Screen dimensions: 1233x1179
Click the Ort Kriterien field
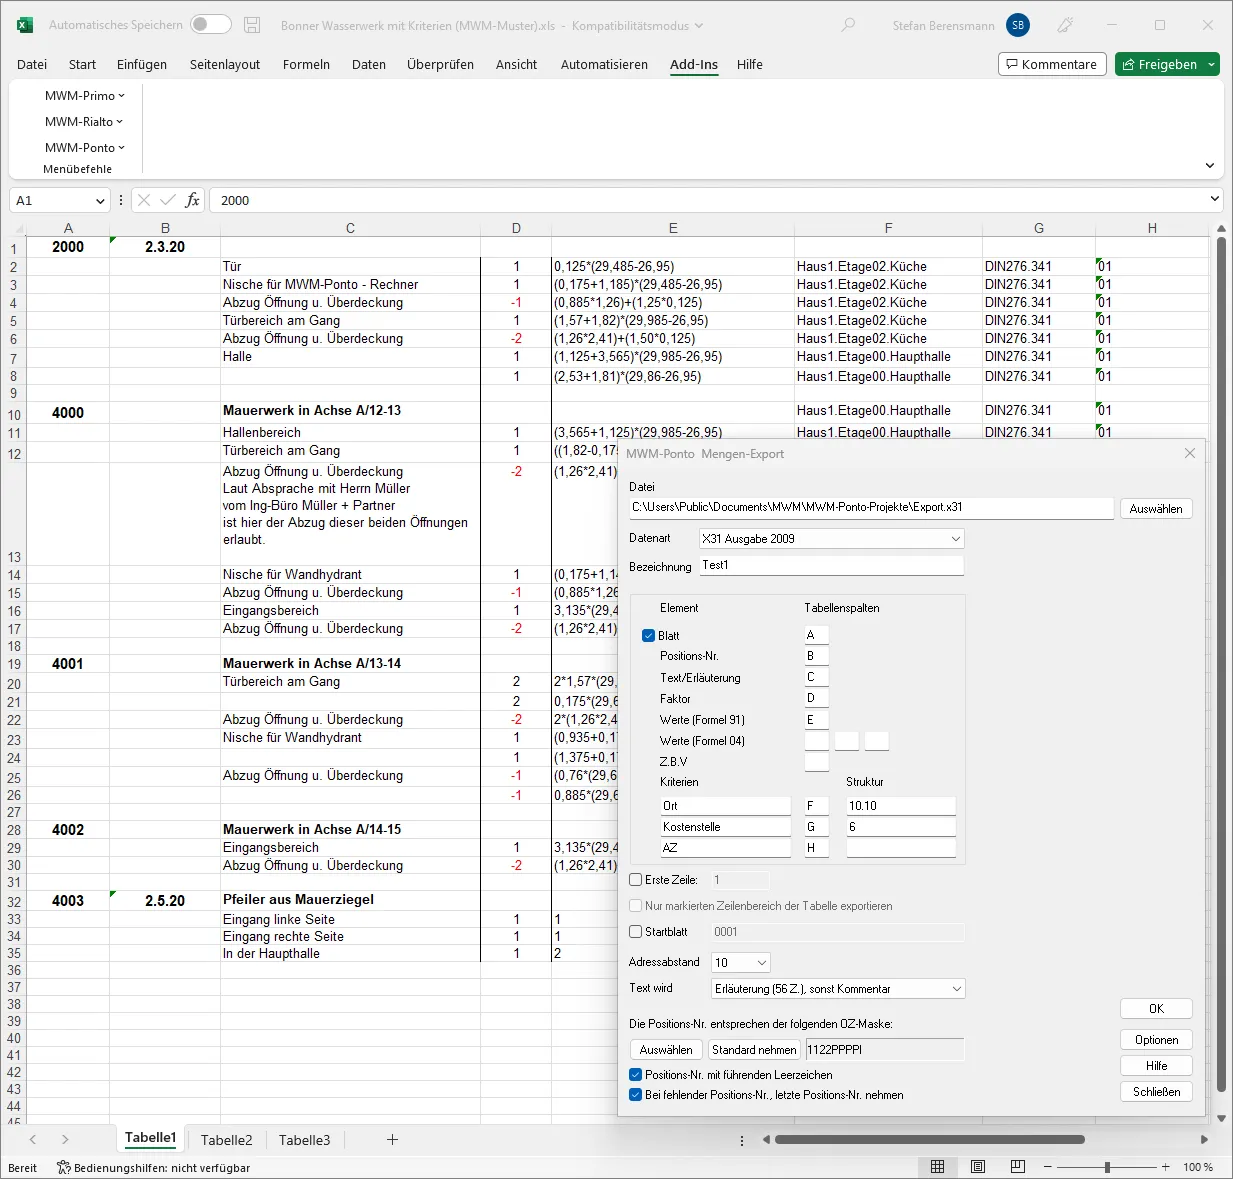point(725,806)
